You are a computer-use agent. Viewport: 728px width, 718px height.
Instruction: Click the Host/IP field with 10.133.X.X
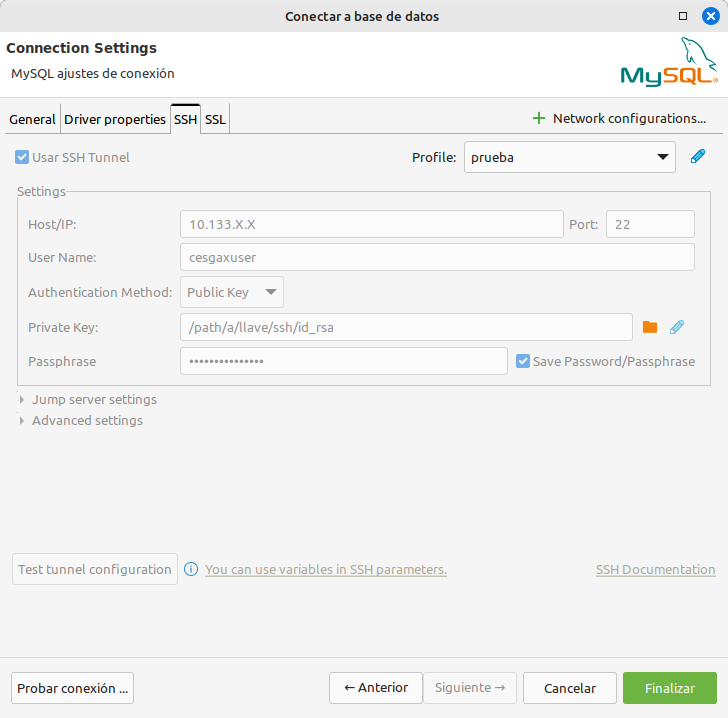(x=372, y=224)
